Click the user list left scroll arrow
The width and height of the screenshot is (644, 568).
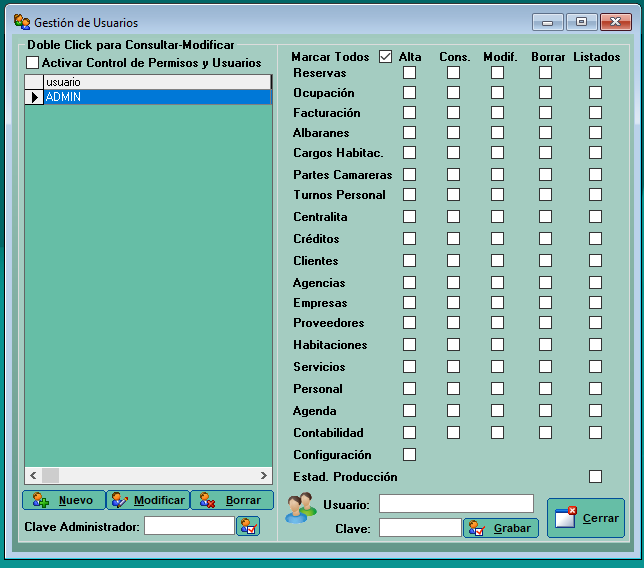tap(33, 476)
